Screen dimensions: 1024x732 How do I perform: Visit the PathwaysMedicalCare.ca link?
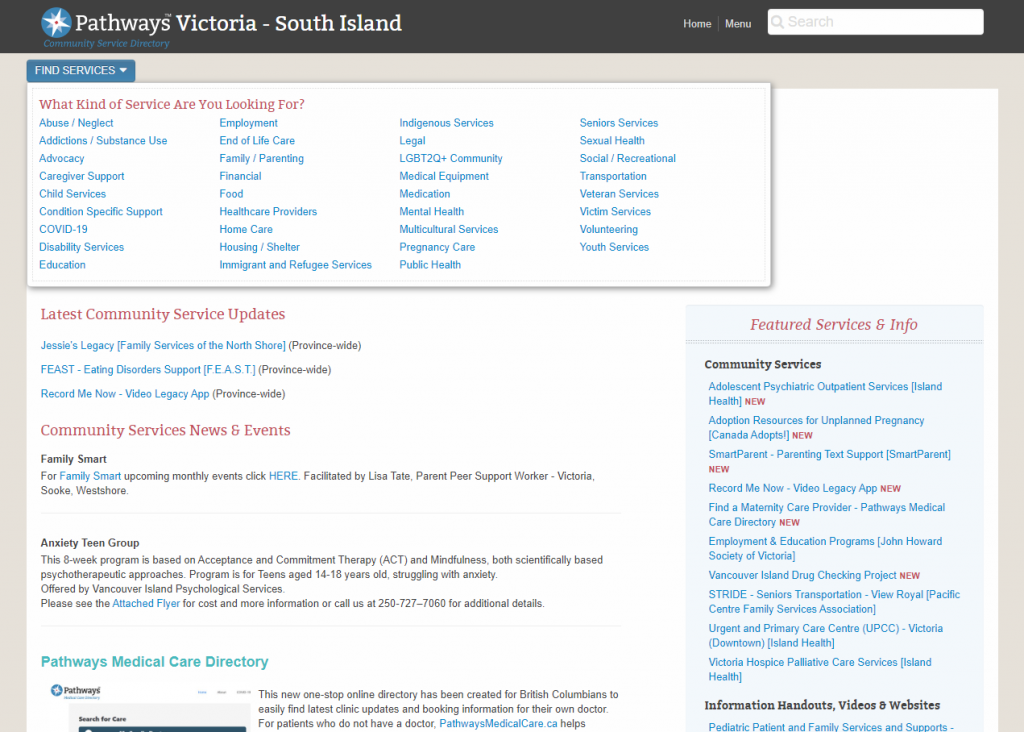[x=498, y=723]
